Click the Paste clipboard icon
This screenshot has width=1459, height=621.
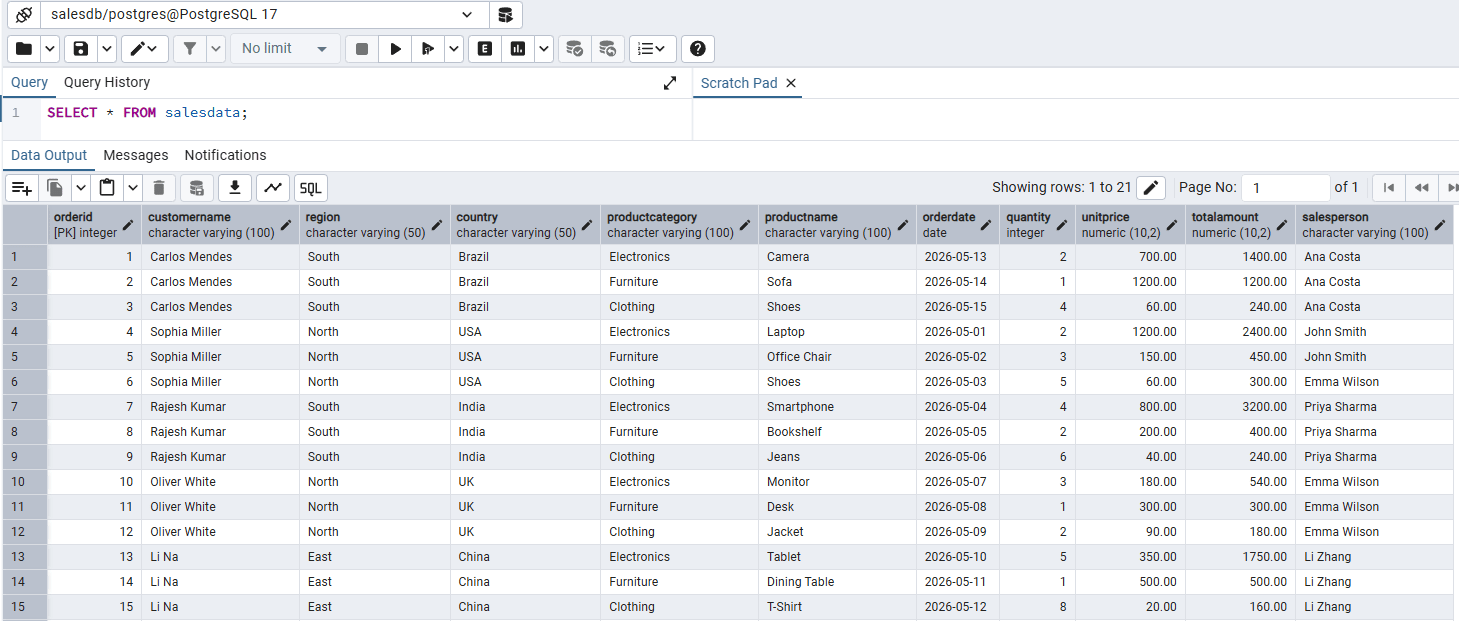pos(107,187)
